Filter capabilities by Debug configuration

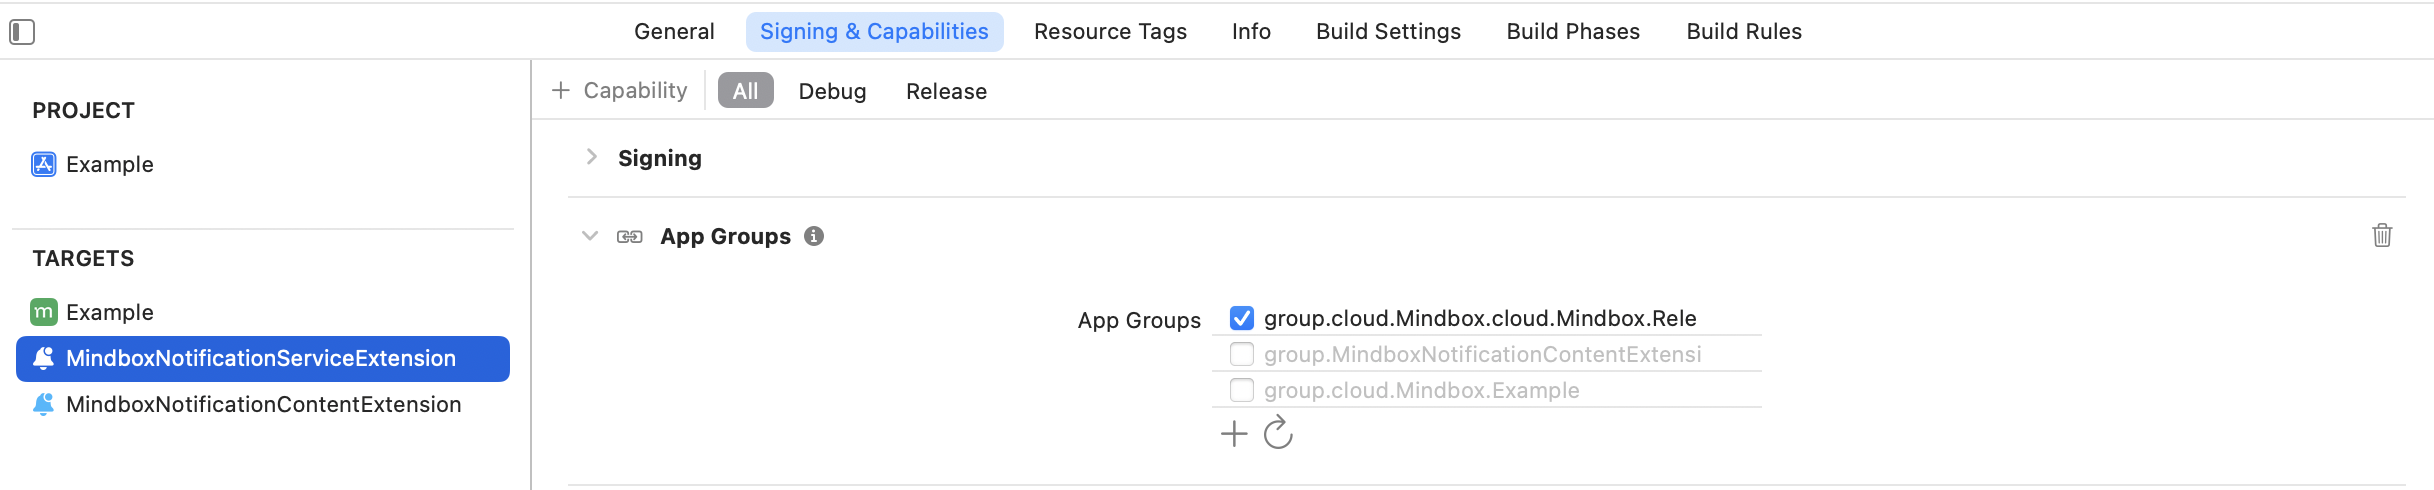click(832, 91)
